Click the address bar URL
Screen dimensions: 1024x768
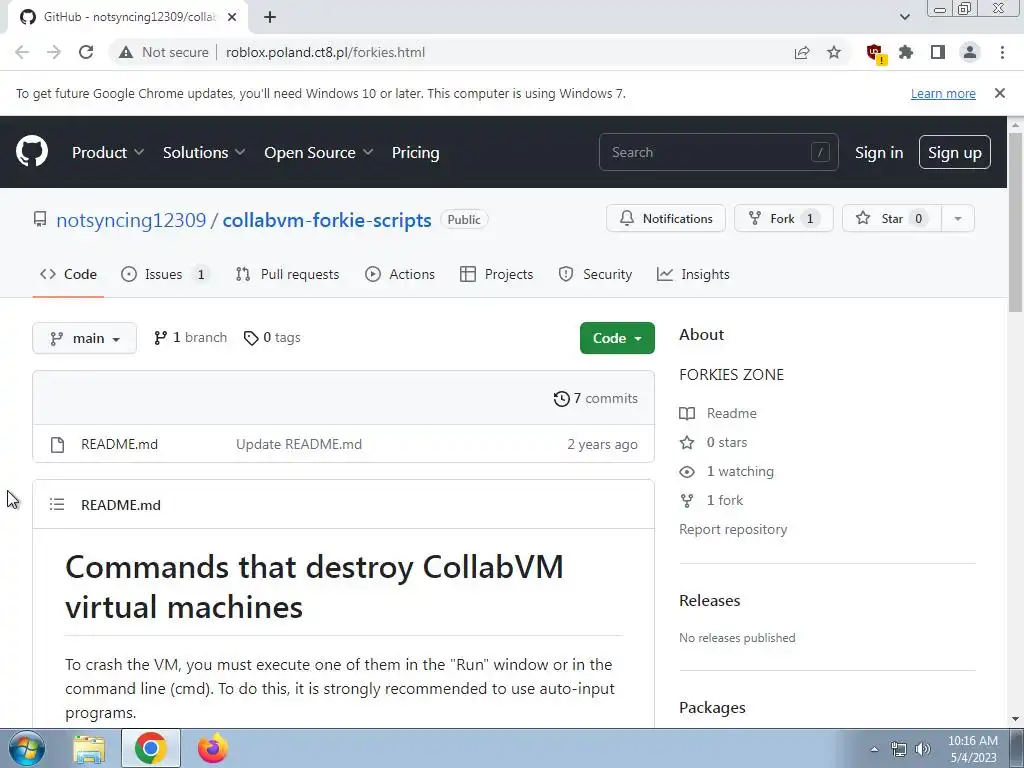(325, 52)
